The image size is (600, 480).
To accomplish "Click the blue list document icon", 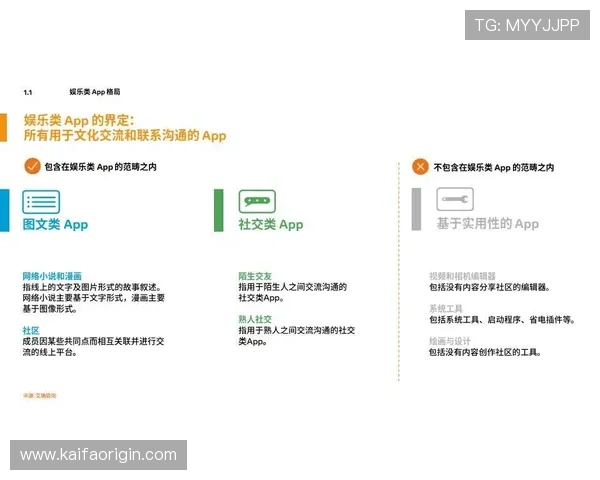I will pyautogui.click(x=41, y=202).
